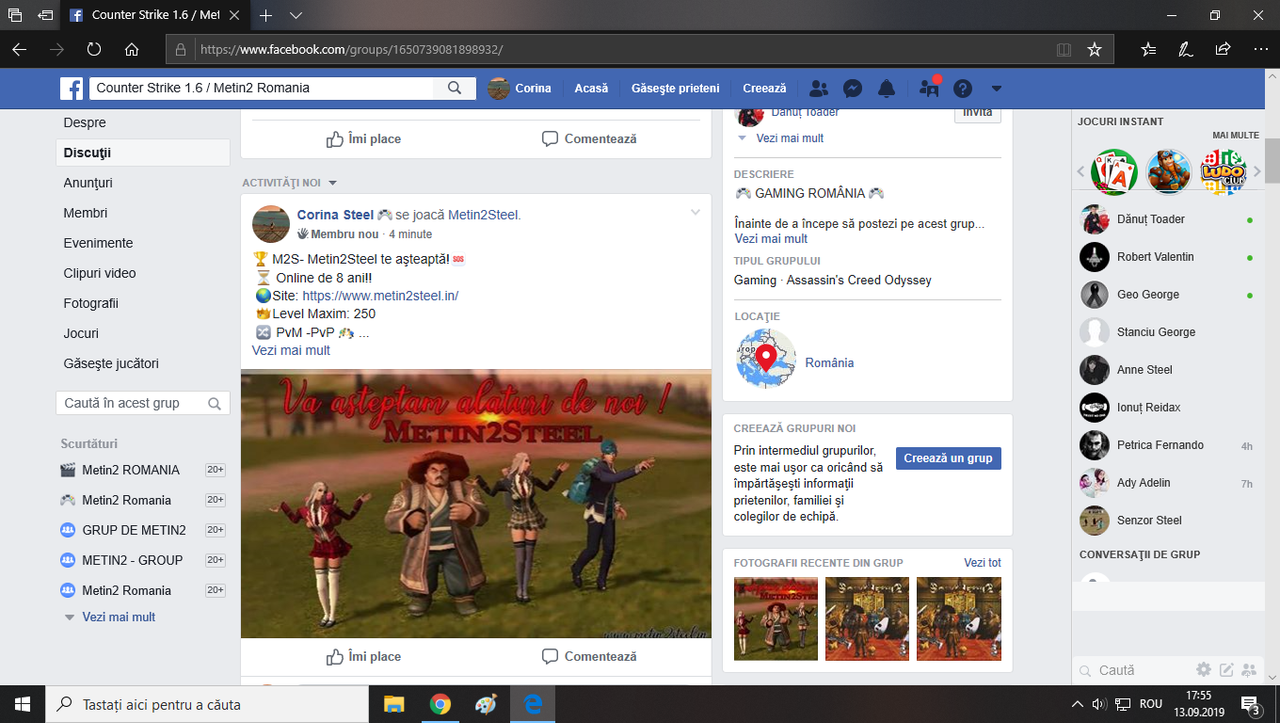This screenshot has width=1280, height=723.
Task: Add page to favorites with star
Action: 1094,49
